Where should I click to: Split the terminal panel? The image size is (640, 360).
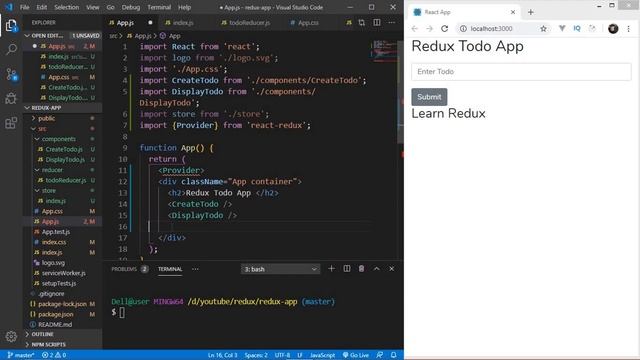(347, 269)
